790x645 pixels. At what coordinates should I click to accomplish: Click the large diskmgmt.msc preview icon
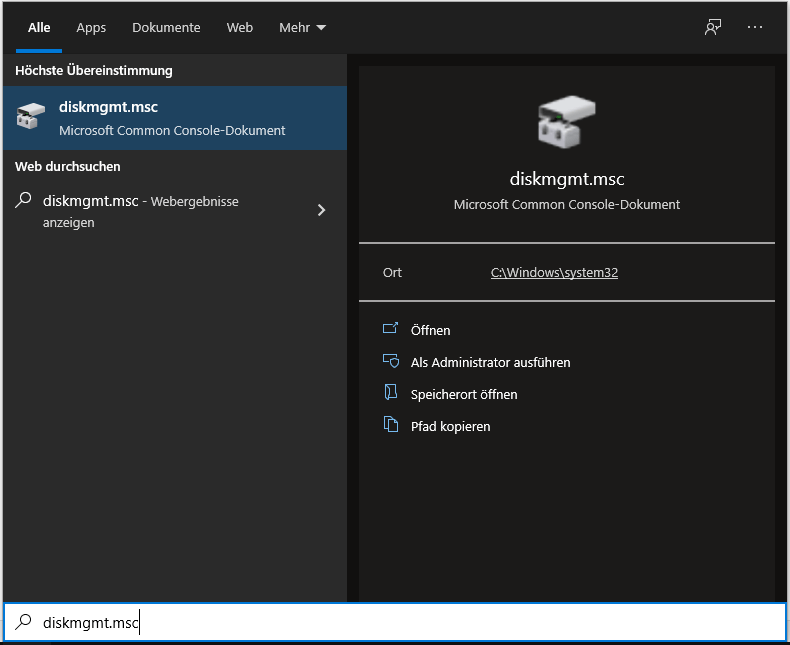(x=566, y=124)
